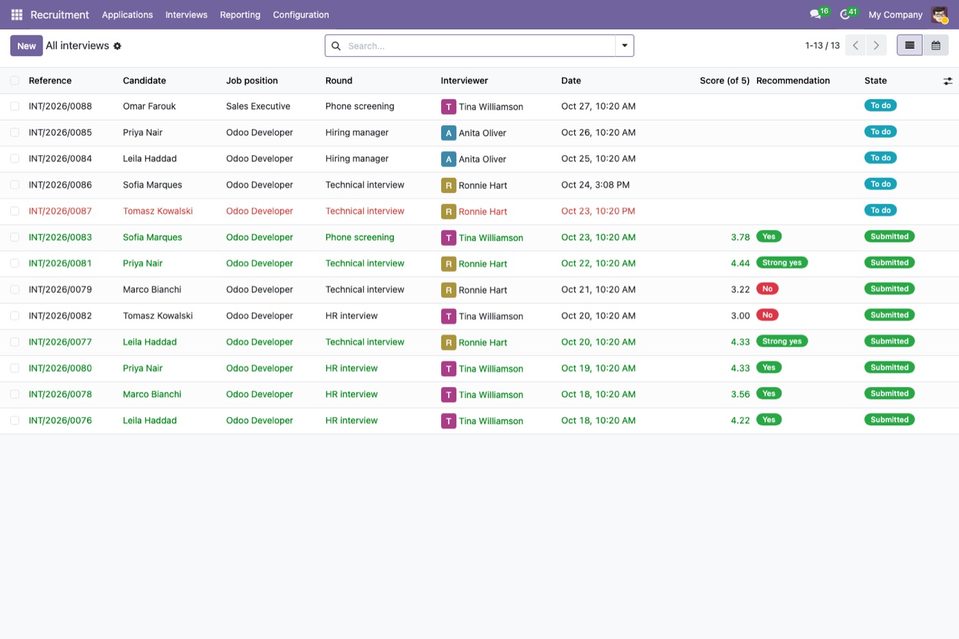Sort by the Candidate column header
Image resolution: width=959 pixels, height=639 pixels.
tap(144, 81)
